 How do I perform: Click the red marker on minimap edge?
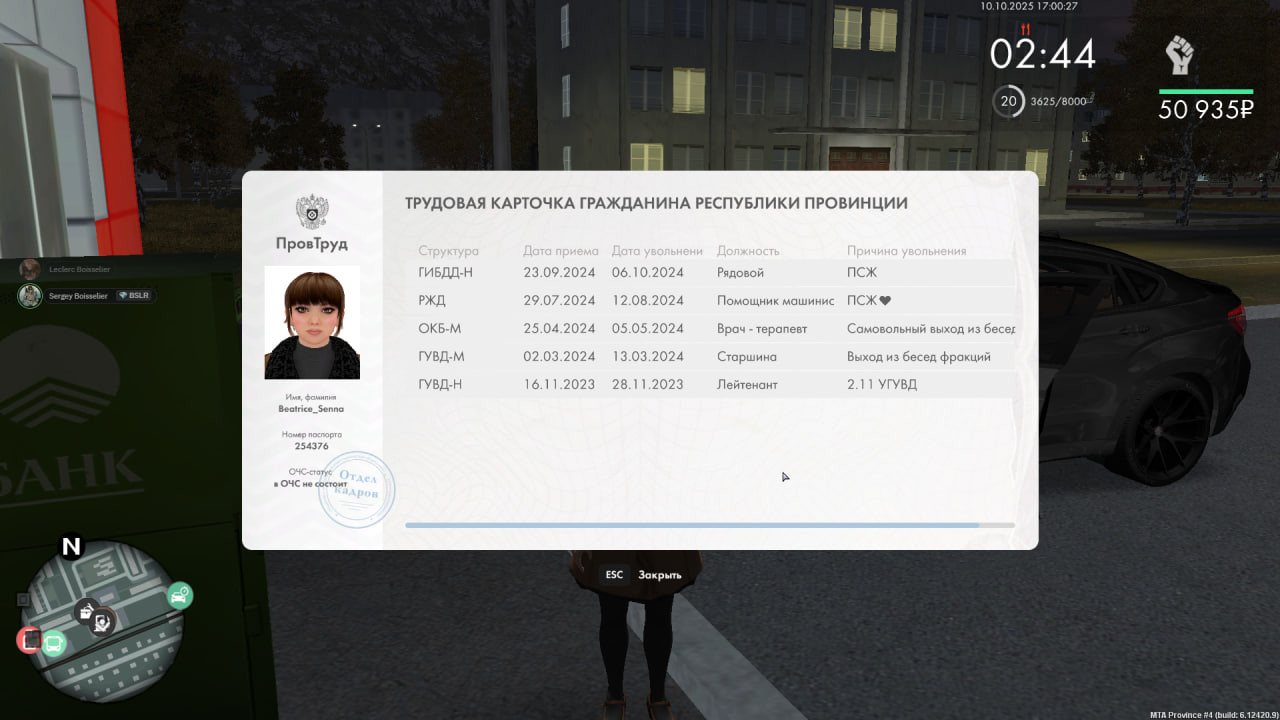[29, 640]
